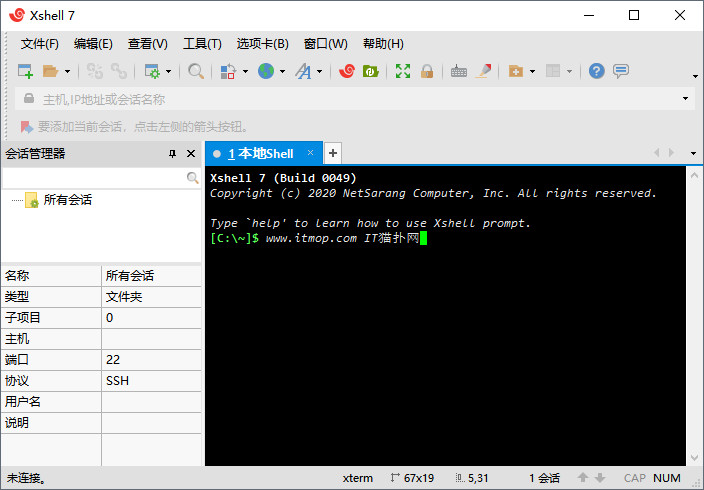704x490 pixels.
Task: Click terminal scrollbar down arrow
Action: (694, 458)
